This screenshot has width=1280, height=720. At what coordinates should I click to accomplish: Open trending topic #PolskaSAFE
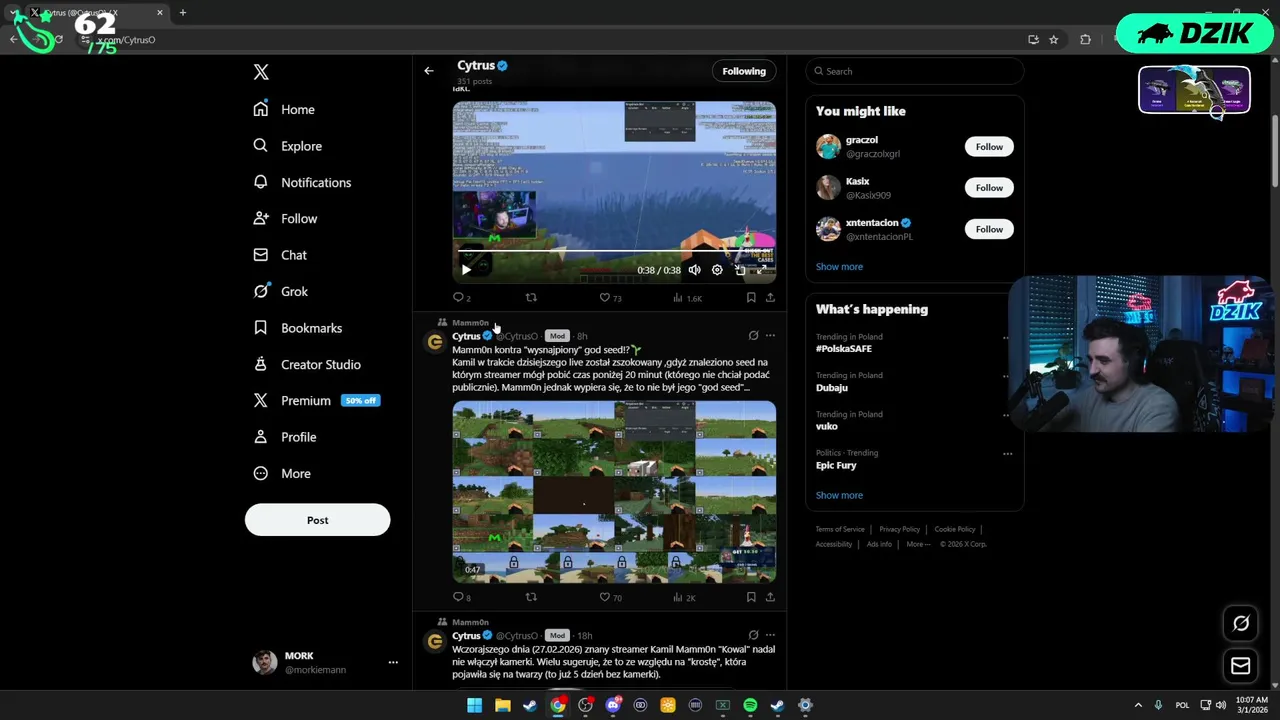pos(844,349)
